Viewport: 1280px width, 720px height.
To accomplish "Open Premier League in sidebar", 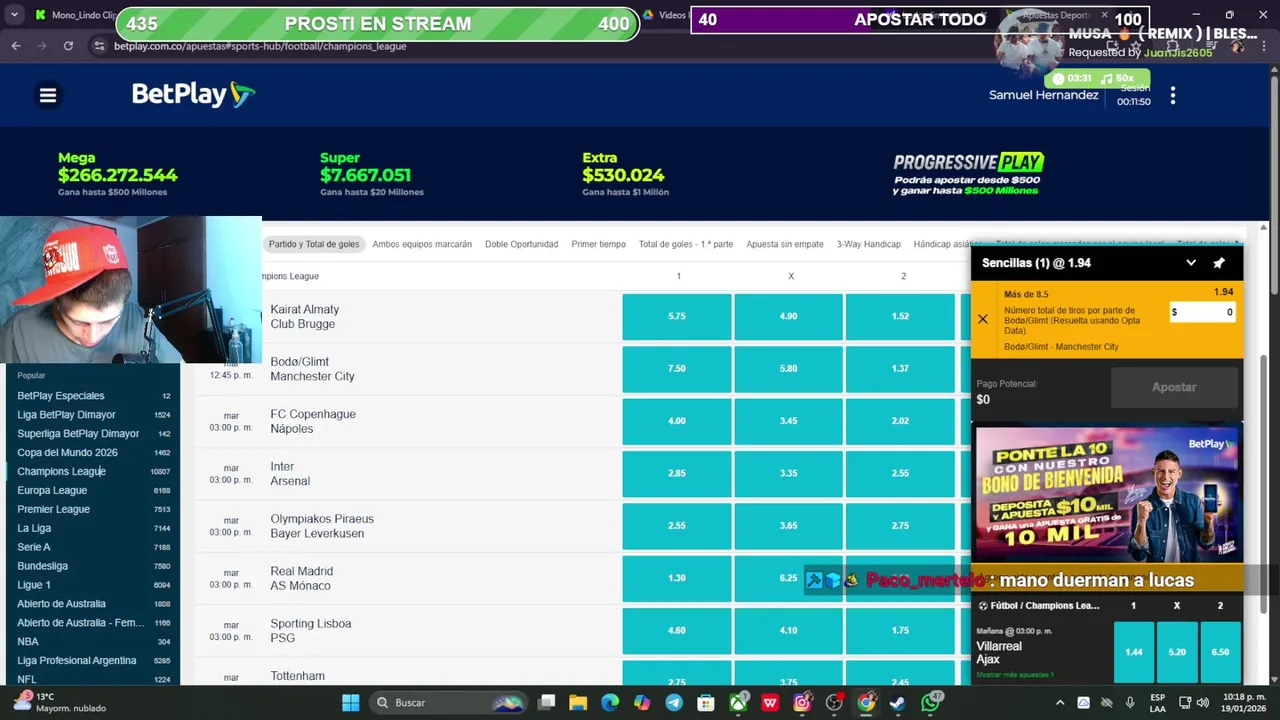I will [53, 509].
